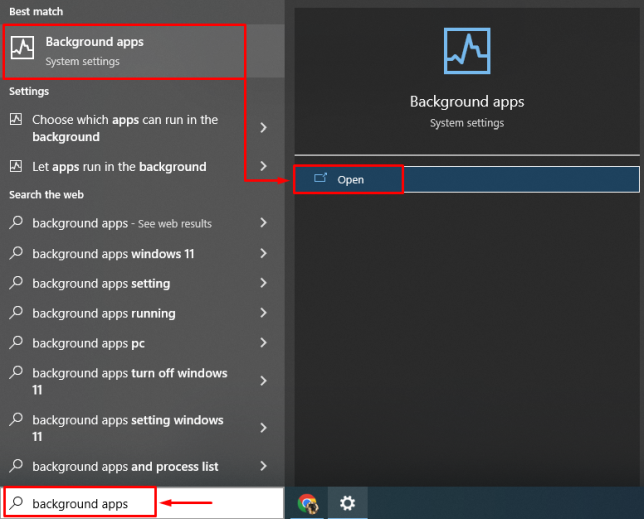
Task: Click the 'Search the web' heading
Action: [x=46, y=195]
